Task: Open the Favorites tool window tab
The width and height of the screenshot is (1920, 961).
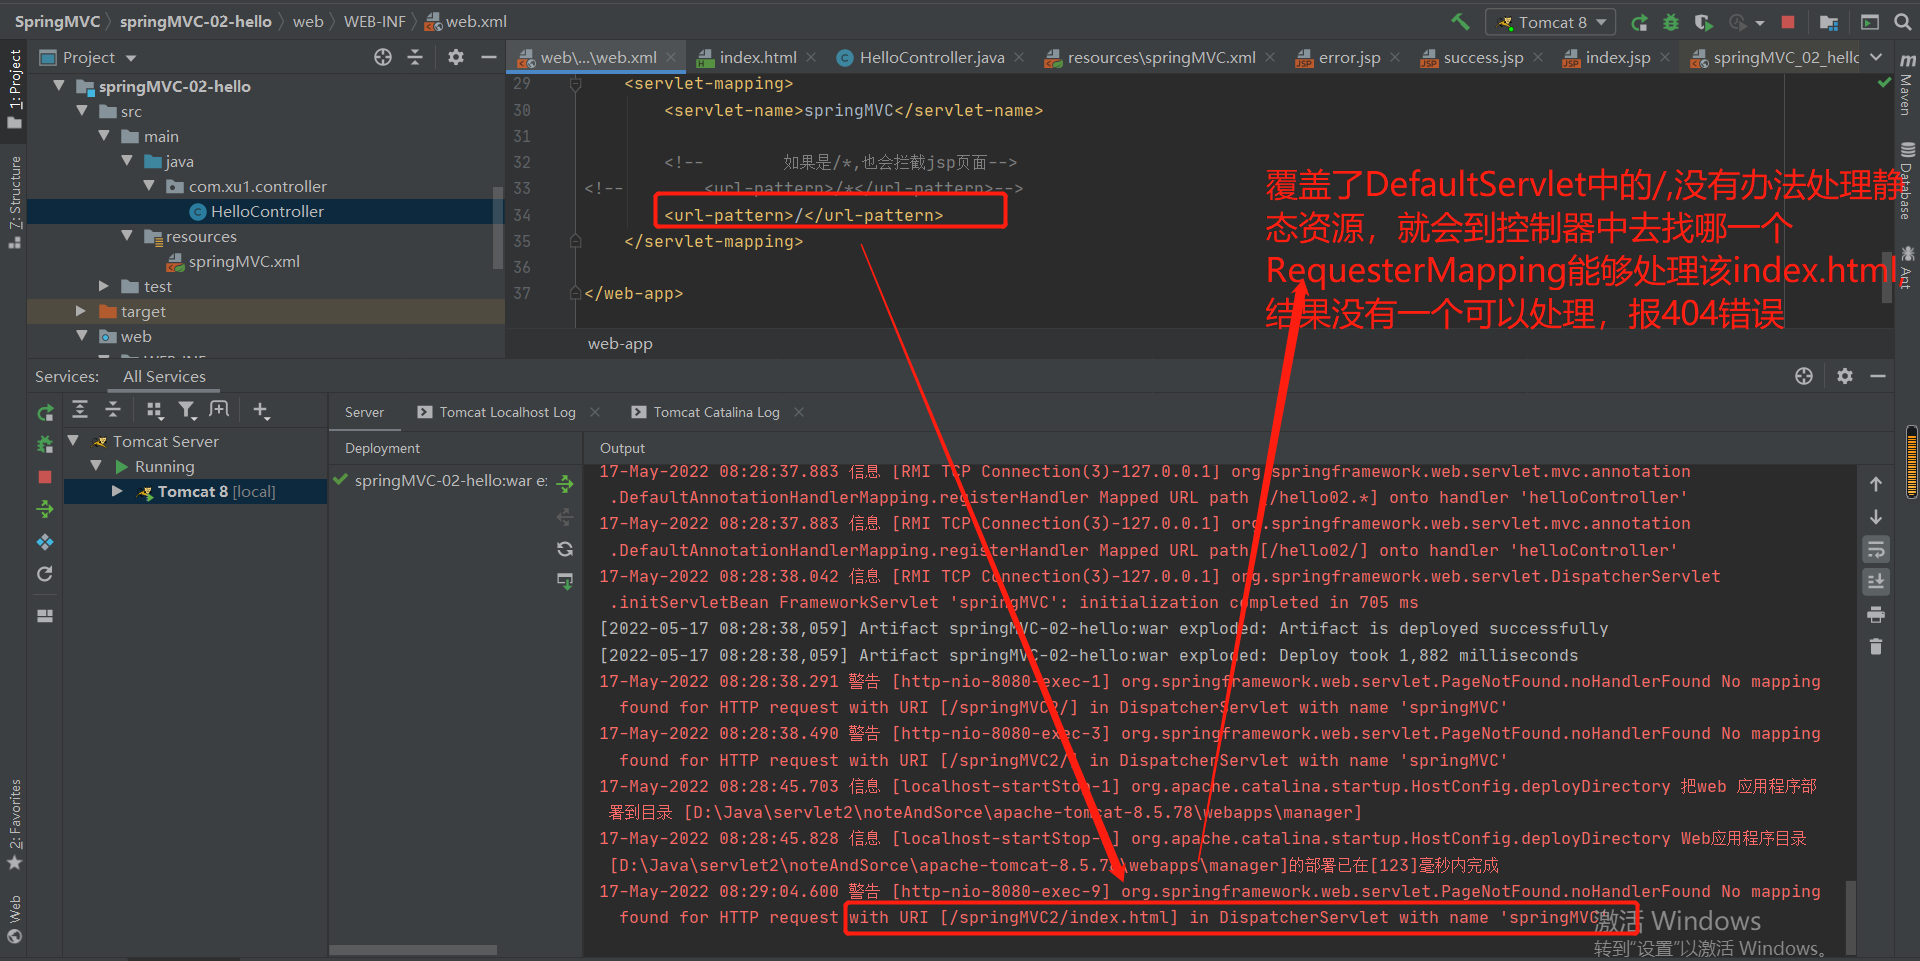Action: coord(15,824)
